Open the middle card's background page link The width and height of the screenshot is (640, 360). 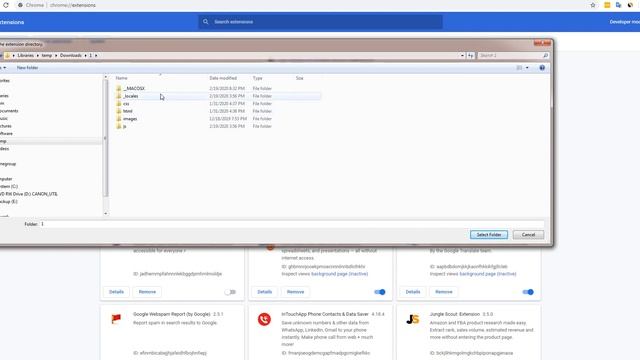pyautogui.click(x=340, y=274)
